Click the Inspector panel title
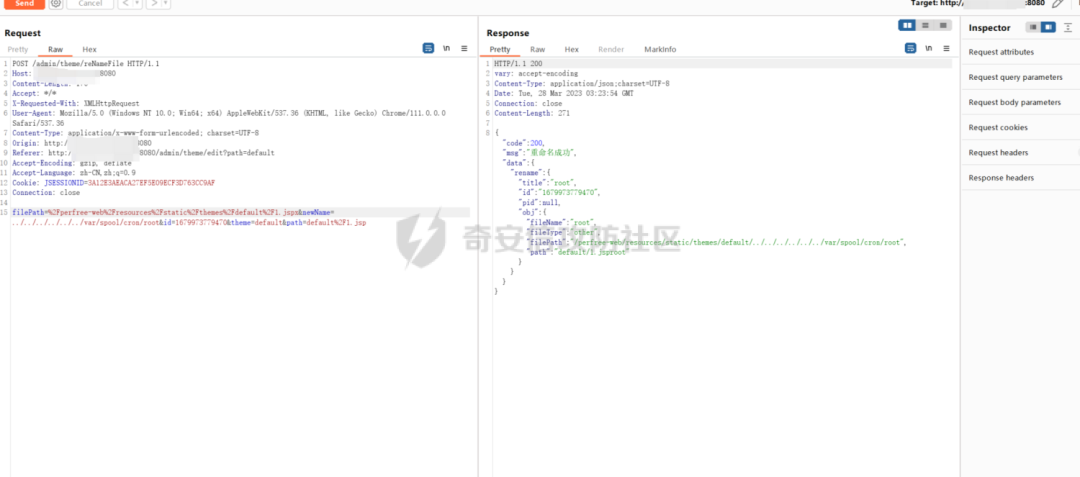Viewport: 1080px width, 477px height. [x=989, y=28]
